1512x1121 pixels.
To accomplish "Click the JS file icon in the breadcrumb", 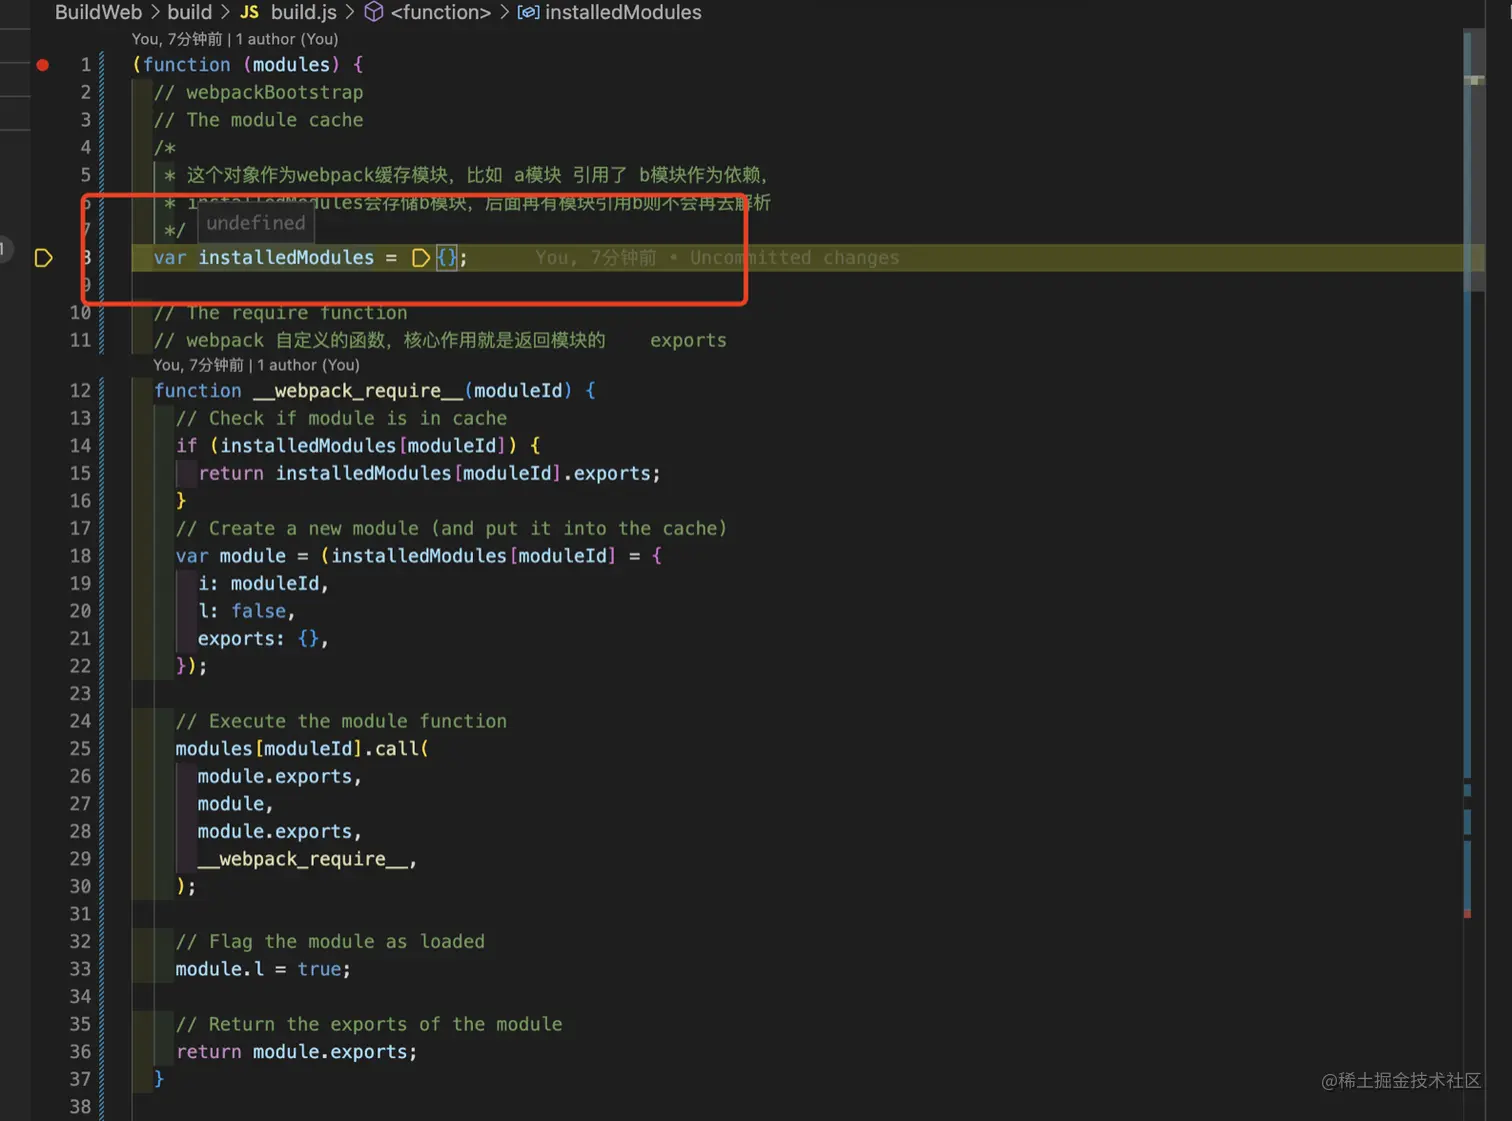I will (249, 12).
